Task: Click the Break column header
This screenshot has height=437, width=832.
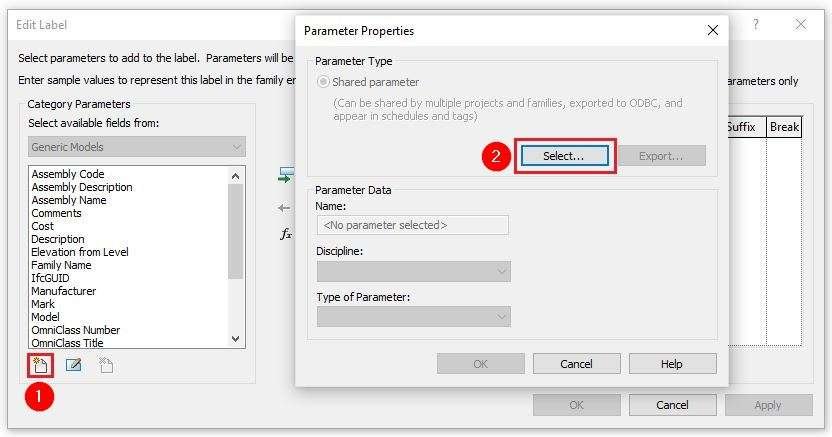Action: pos(784,127)
